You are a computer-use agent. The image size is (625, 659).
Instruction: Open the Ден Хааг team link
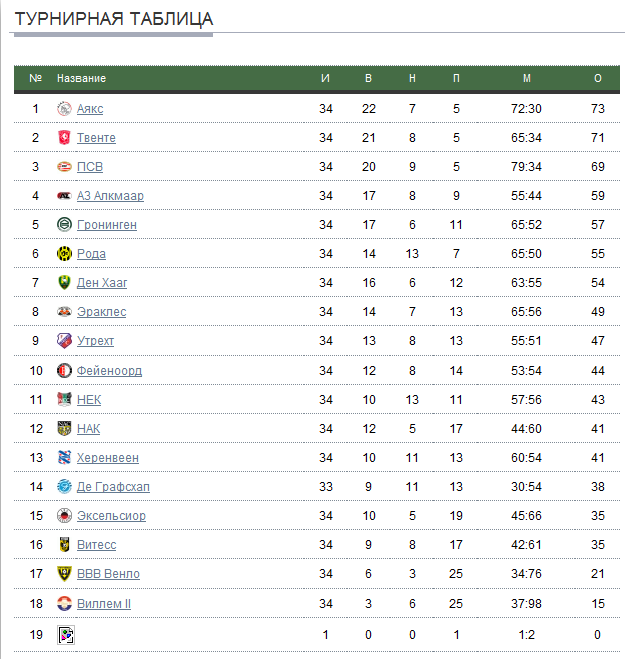(x=102, y=283)
